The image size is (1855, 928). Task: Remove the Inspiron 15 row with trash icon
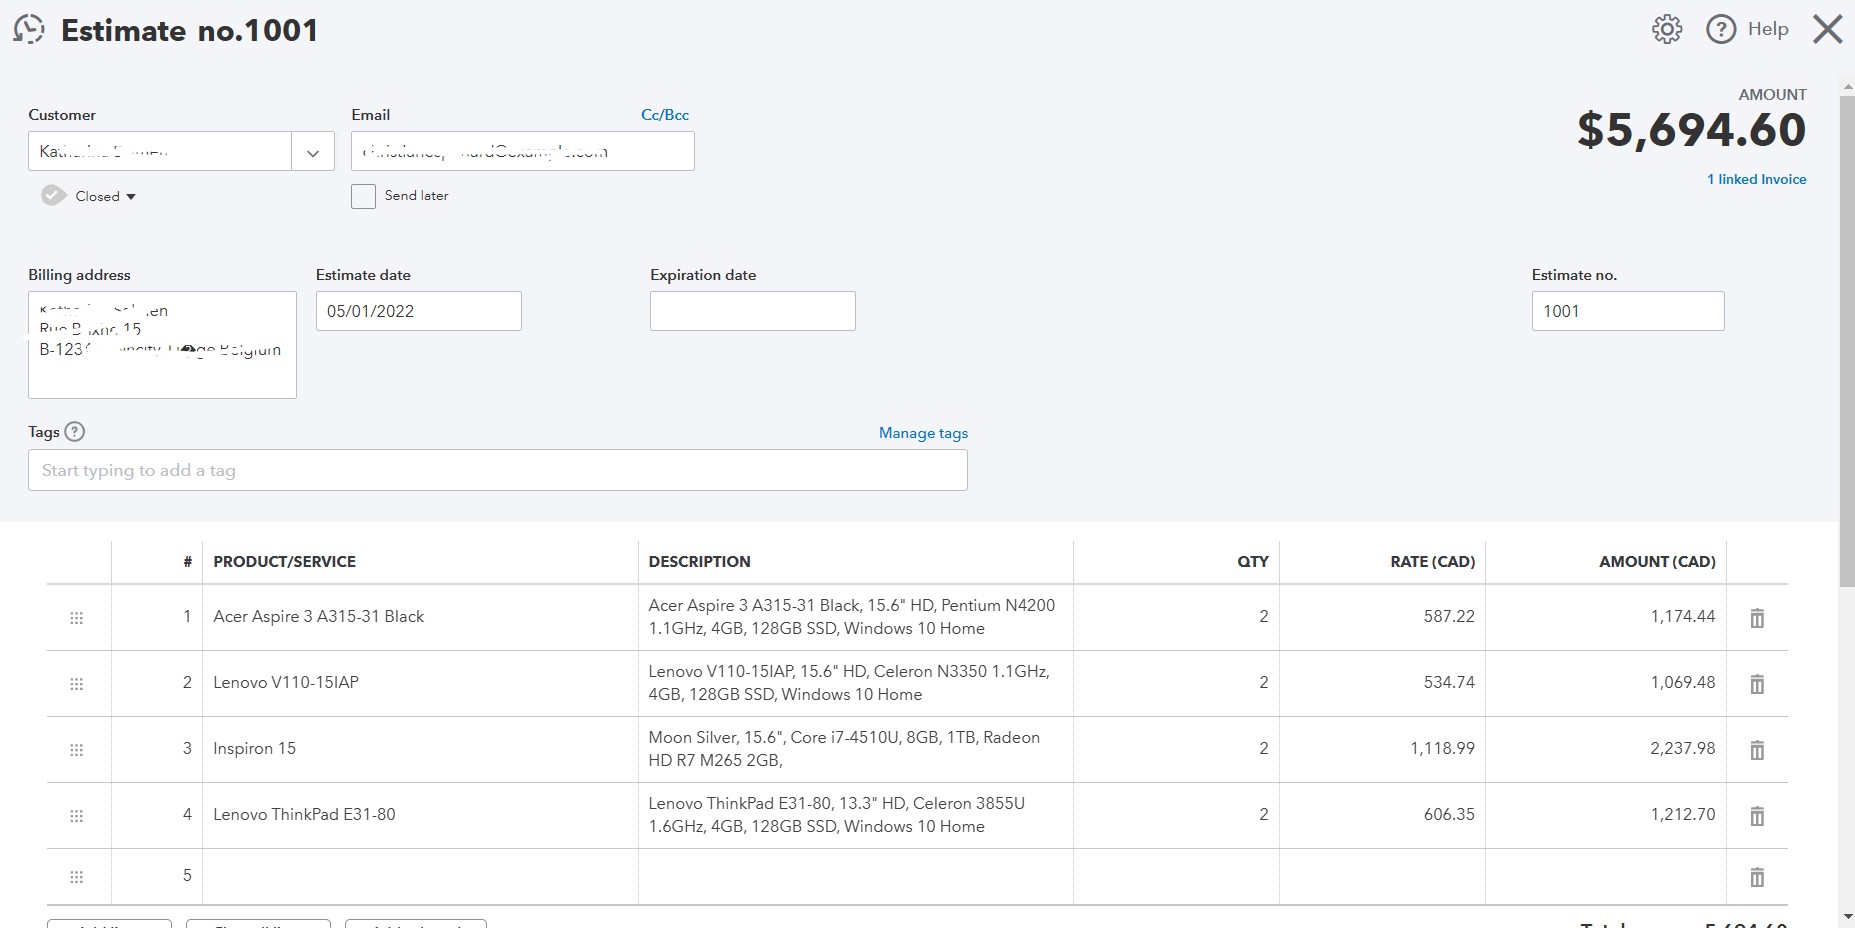[1757, 750]
